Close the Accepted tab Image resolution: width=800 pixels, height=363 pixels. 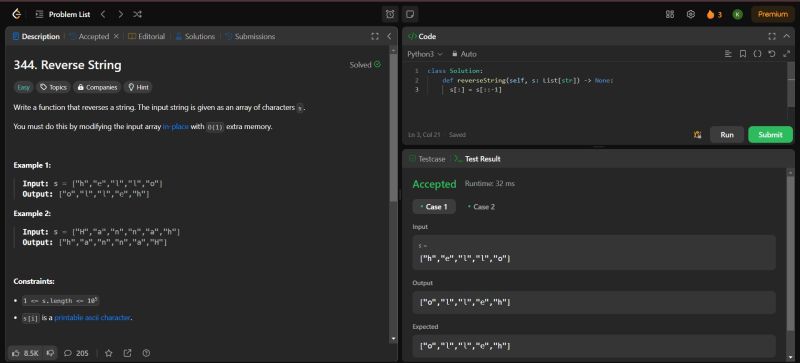click(116, 36)
